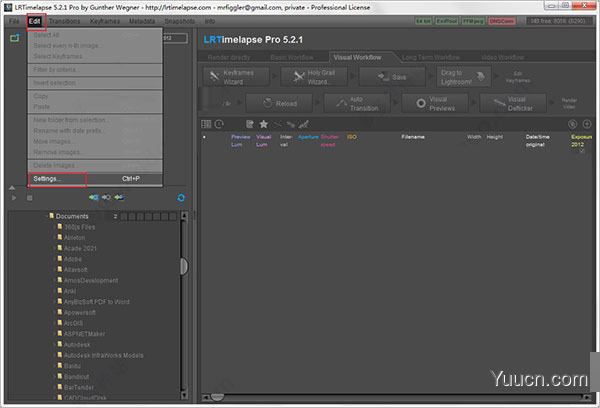Open the Keyframes menu
Screen dimensions: 600x408
click(105, 21)
